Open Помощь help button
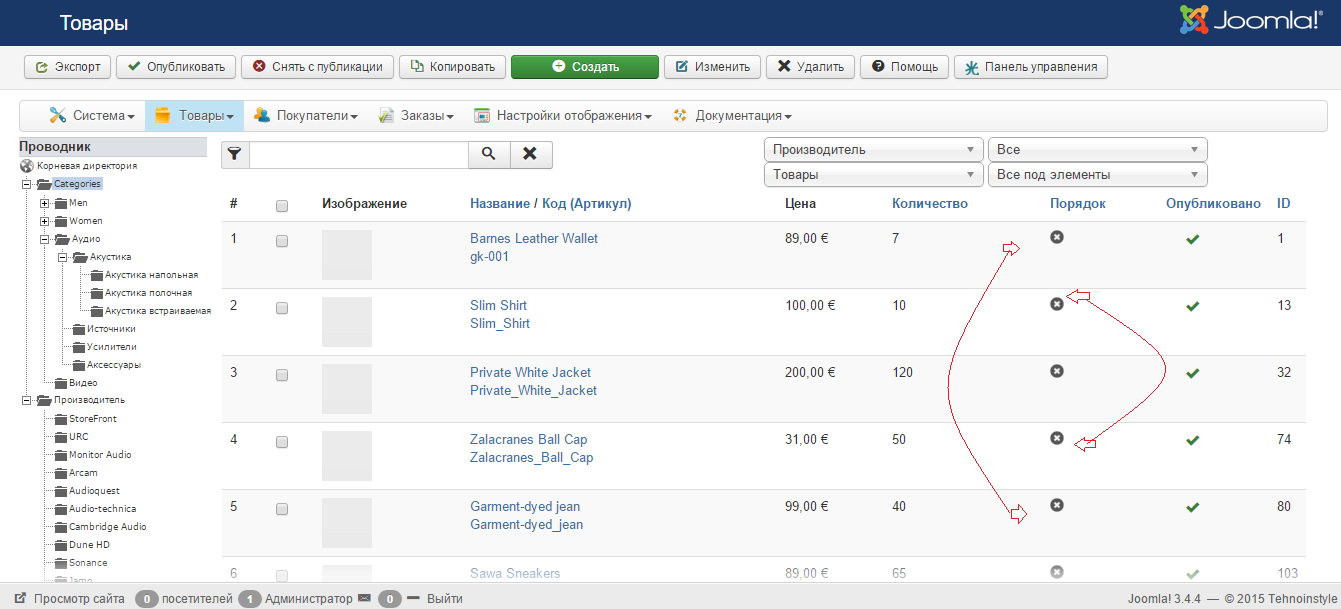The height and width of the screenshot is (609, 1341). 904,67
